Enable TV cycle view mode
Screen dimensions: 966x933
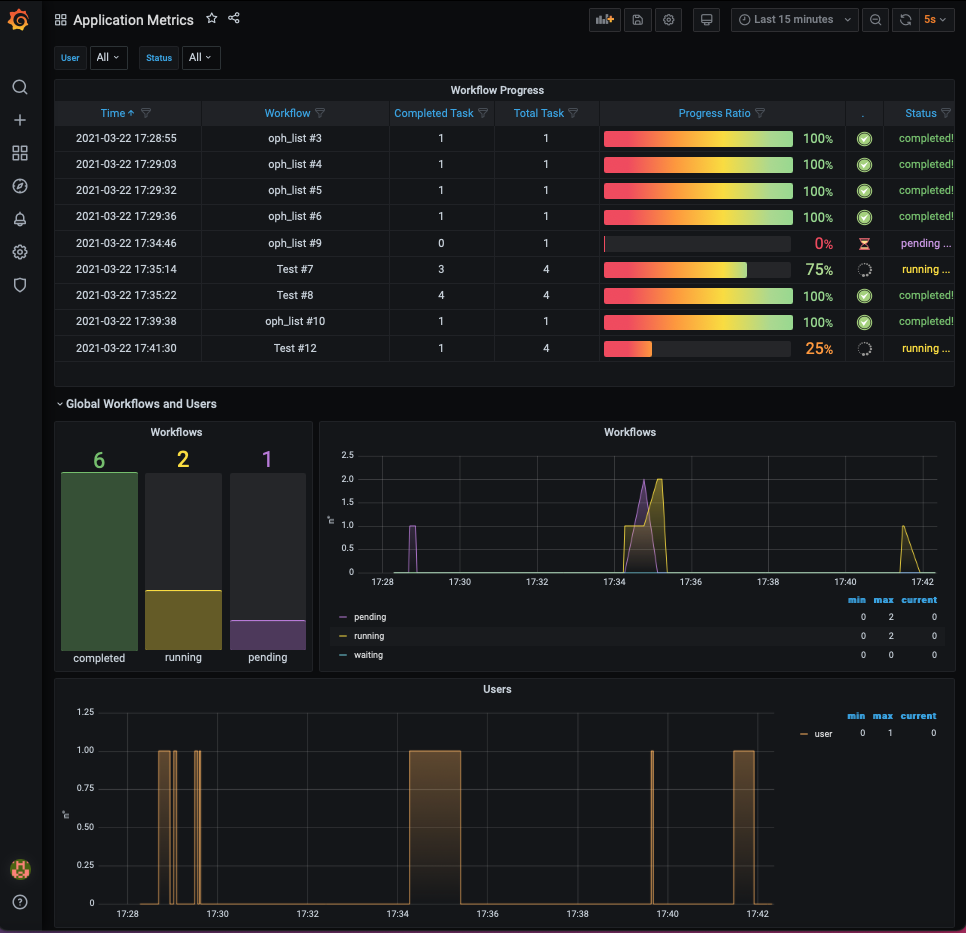(x=706, y=19)
